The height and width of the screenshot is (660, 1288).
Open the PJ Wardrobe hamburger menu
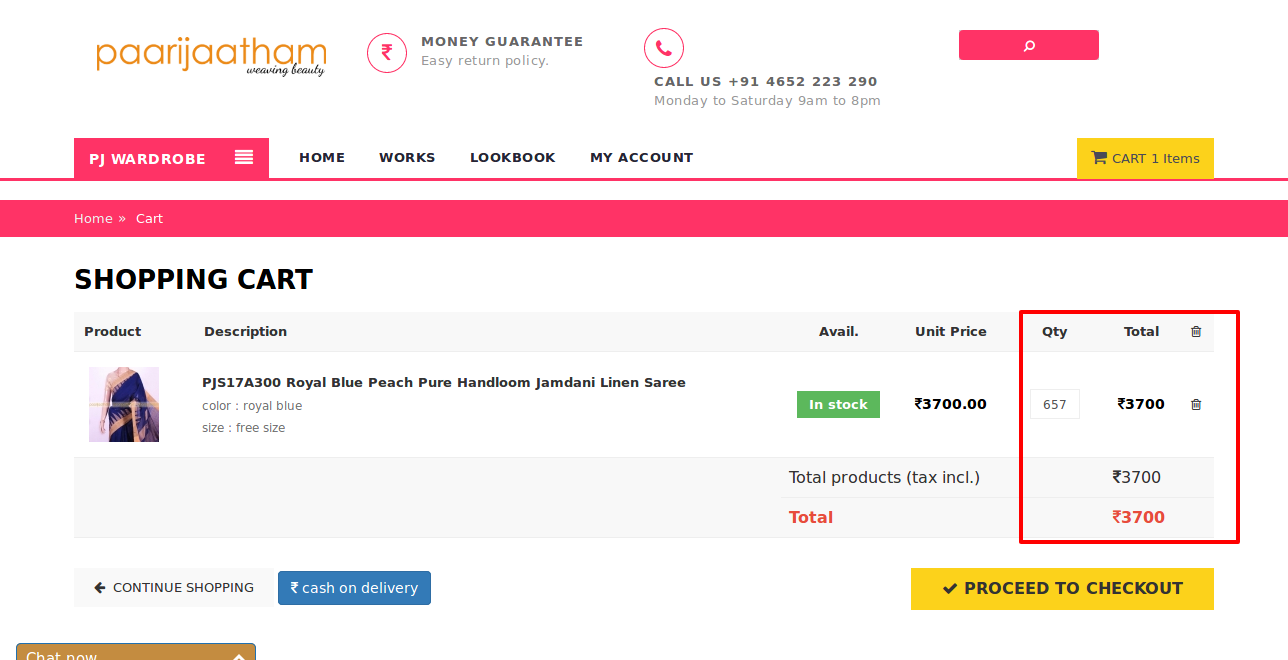click(243, 157)
